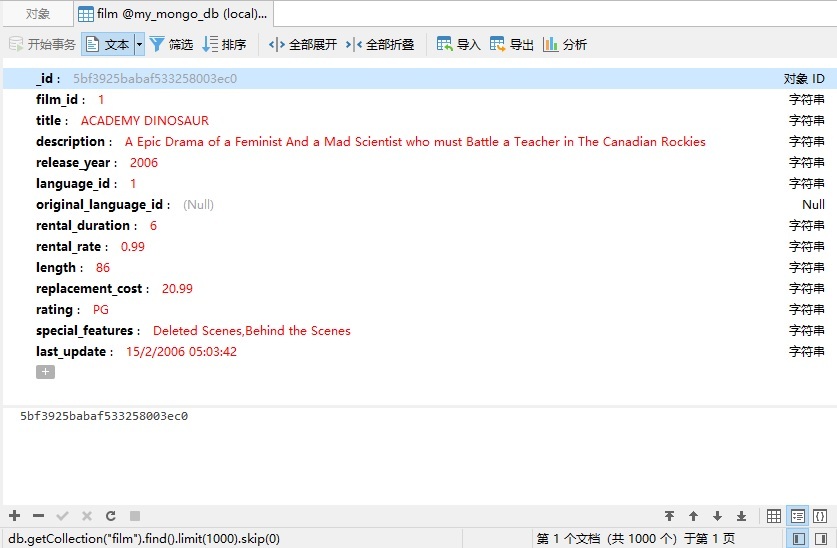
Task: Click the language_id field row
Action: pos(420,184)
